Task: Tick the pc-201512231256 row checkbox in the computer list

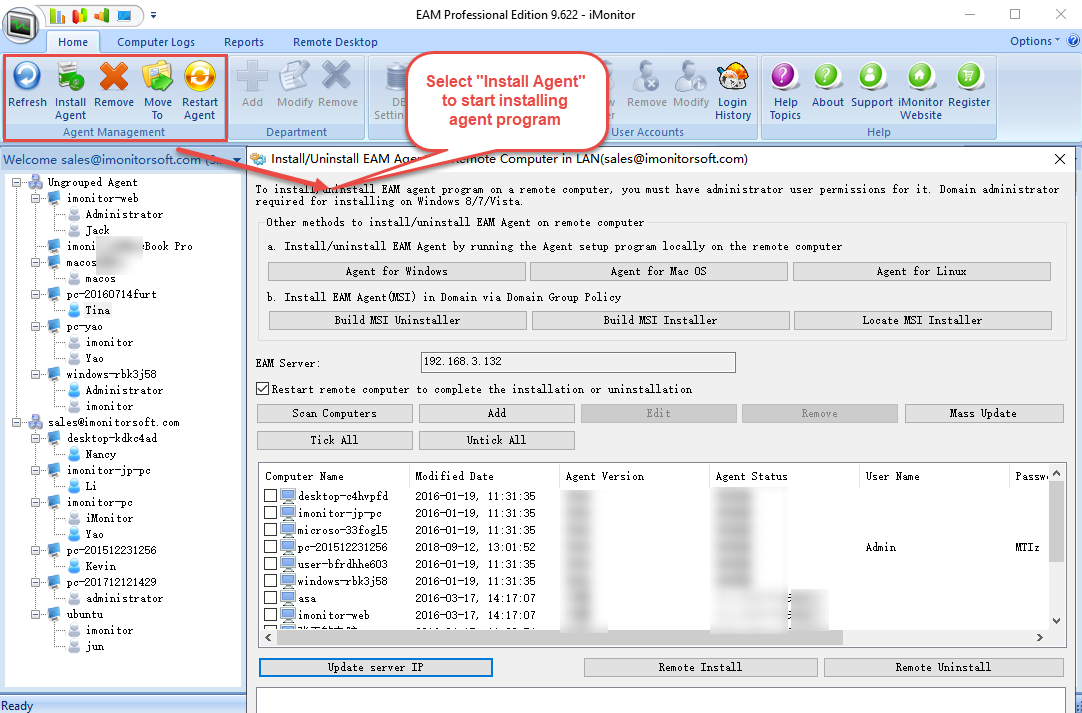Action: pyautogui.click(x=270, y=547)
